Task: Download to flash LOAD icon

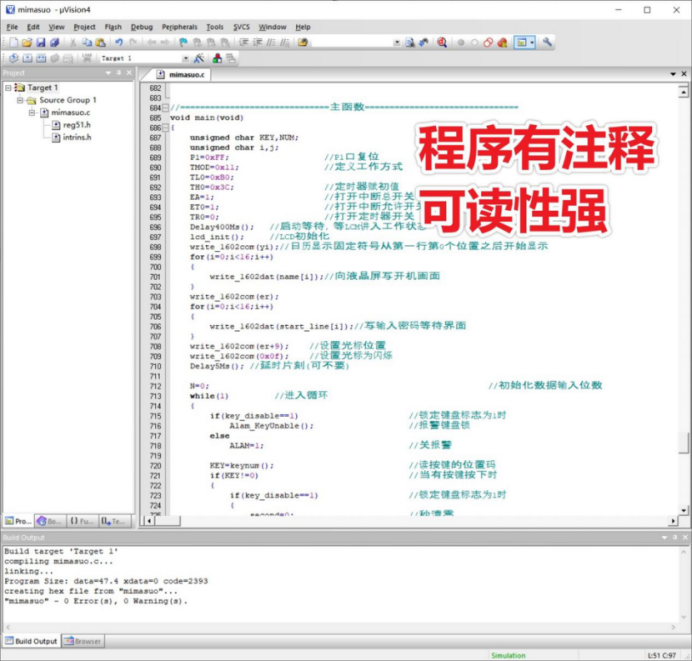Action: pos(87,58)
